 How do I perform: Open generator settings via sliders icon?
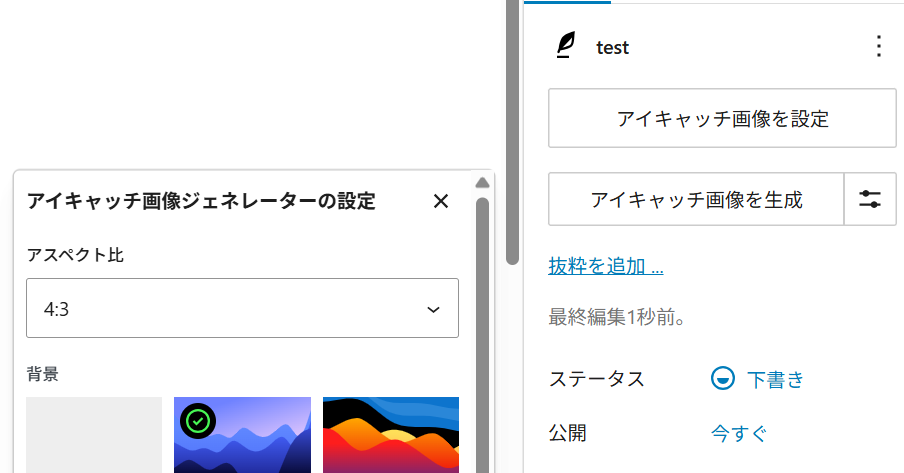(870, 199)
